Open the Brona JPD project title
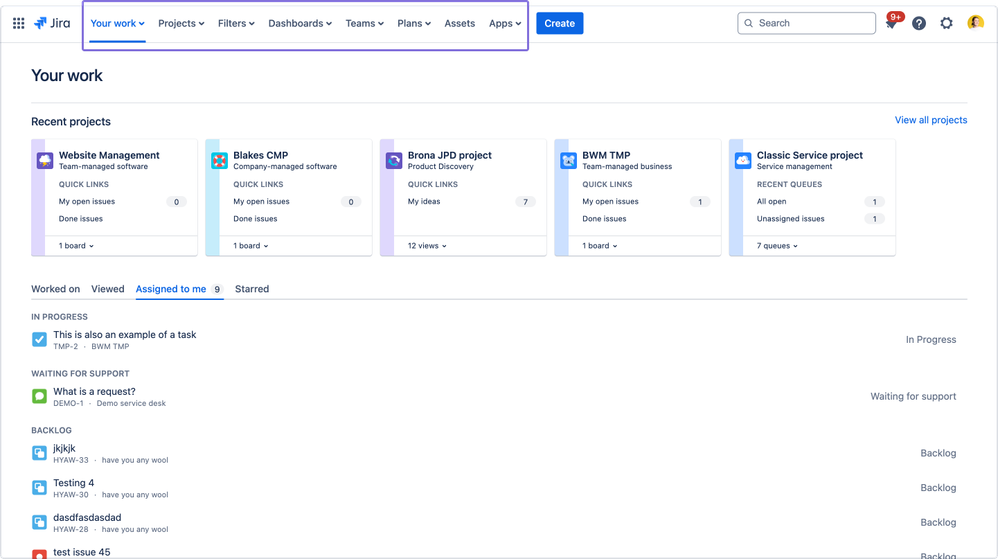Screen dimensions: 998x559 tap(449, 155)
